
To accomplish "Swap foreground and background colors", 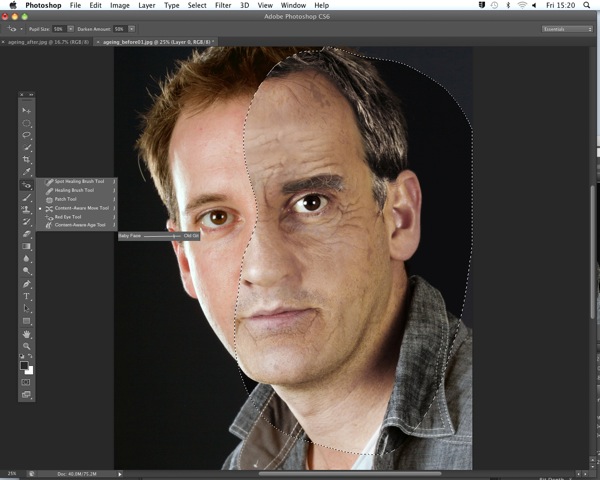I will click(30, 356).
